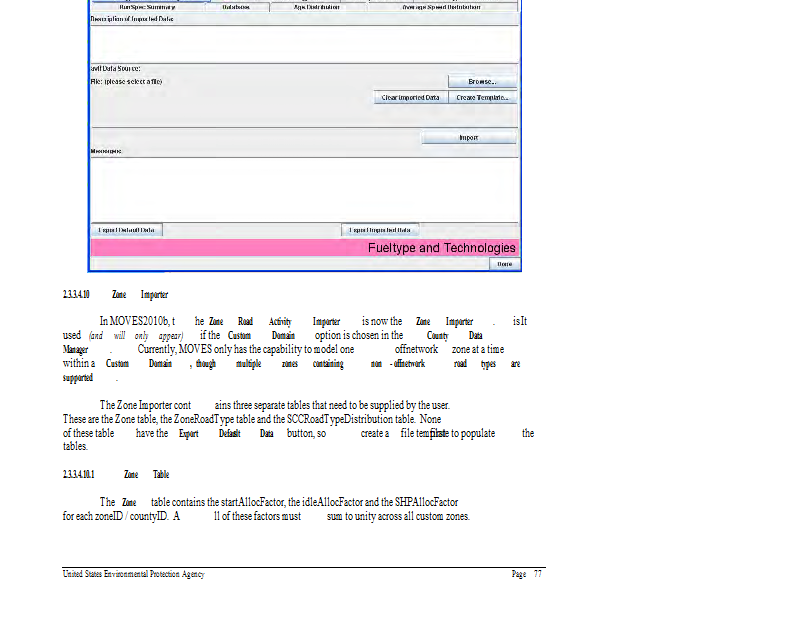Click inside the Messages text area
This screenshot has height=618, width=800.
(x=300, y=185)
